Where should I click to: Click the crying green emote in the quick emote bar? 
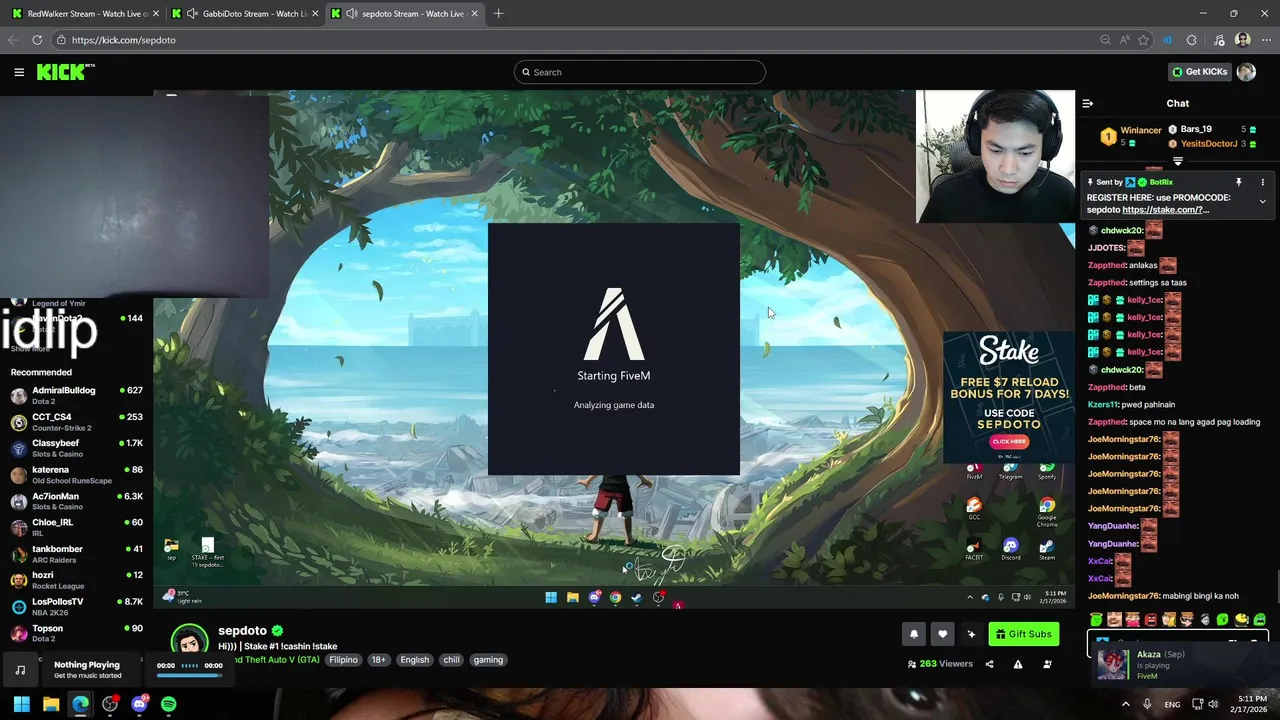click(1259, 620)
